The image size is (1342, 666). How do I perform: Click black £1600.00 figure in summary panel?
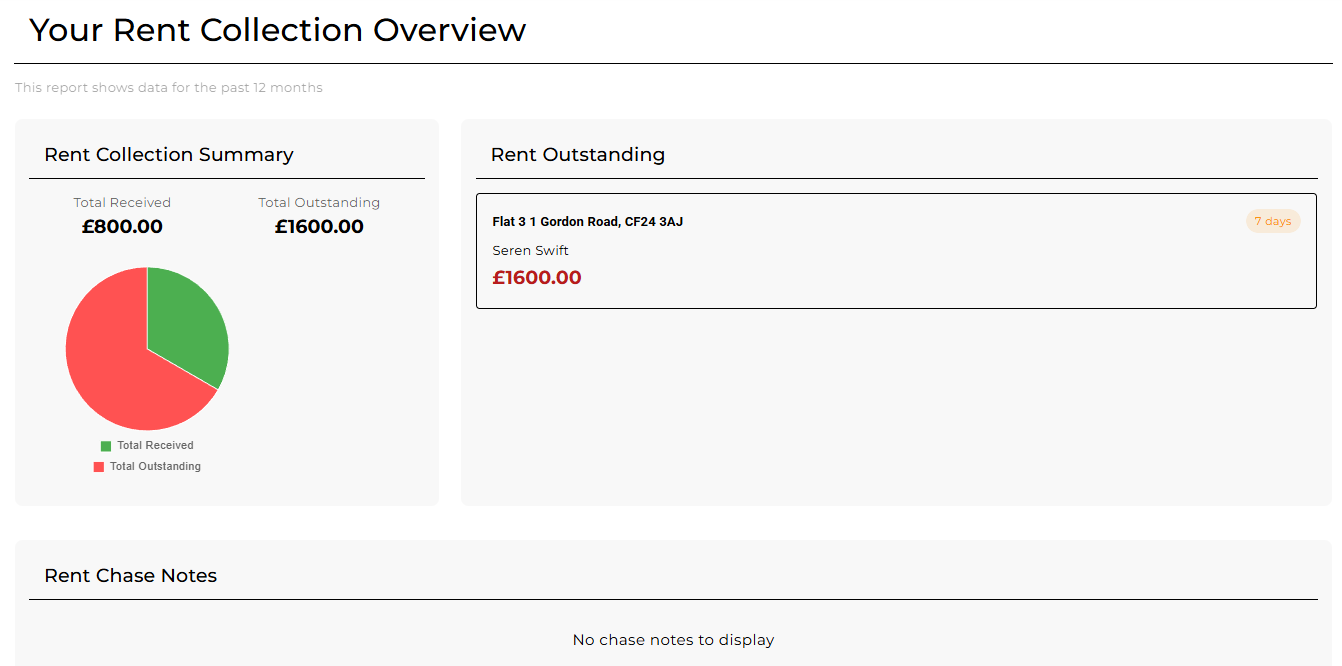(319, 227)
